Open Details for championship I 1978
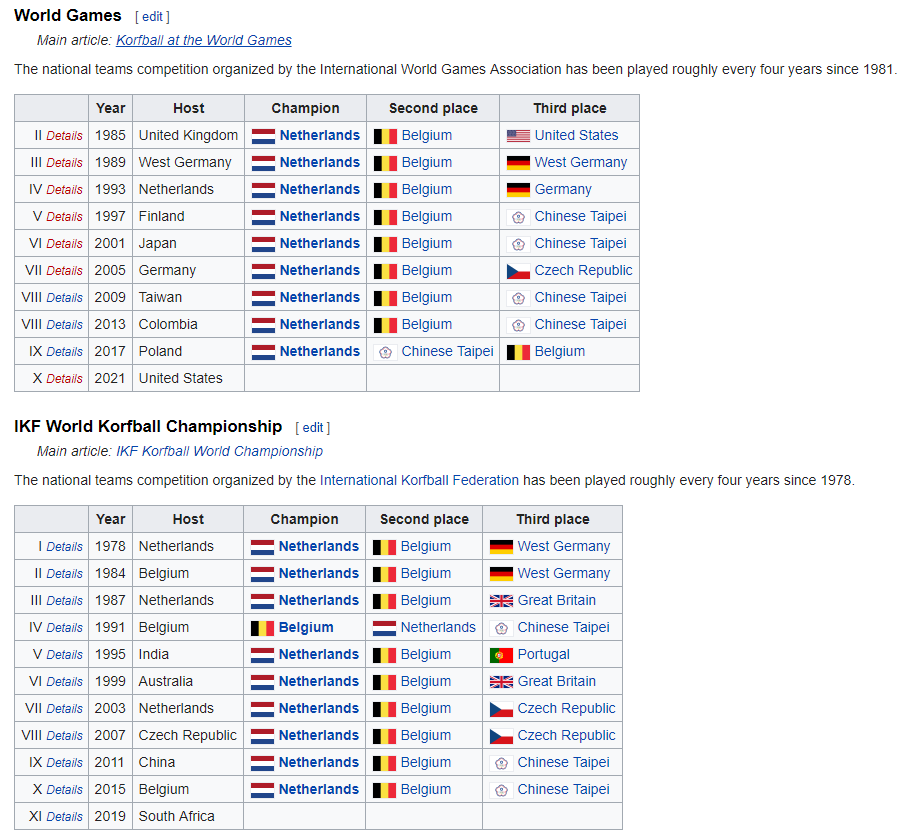The image size is (909, 840). click(64, 547)
